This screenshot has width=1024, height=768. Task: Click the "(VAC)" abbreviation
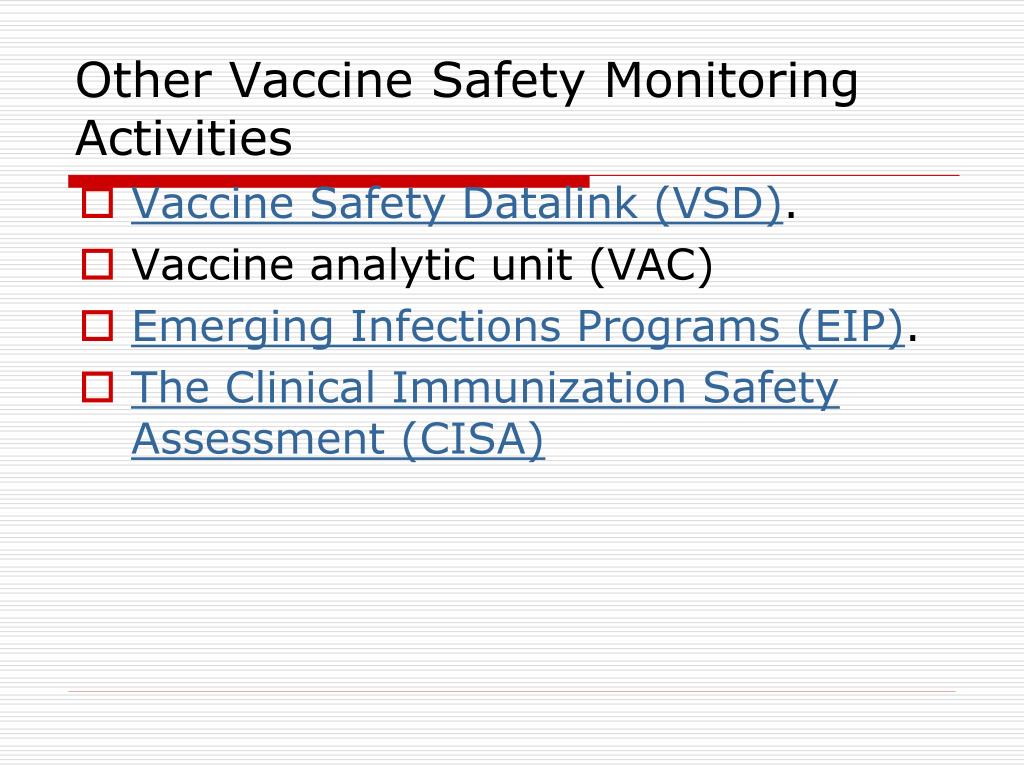[650, 265]
